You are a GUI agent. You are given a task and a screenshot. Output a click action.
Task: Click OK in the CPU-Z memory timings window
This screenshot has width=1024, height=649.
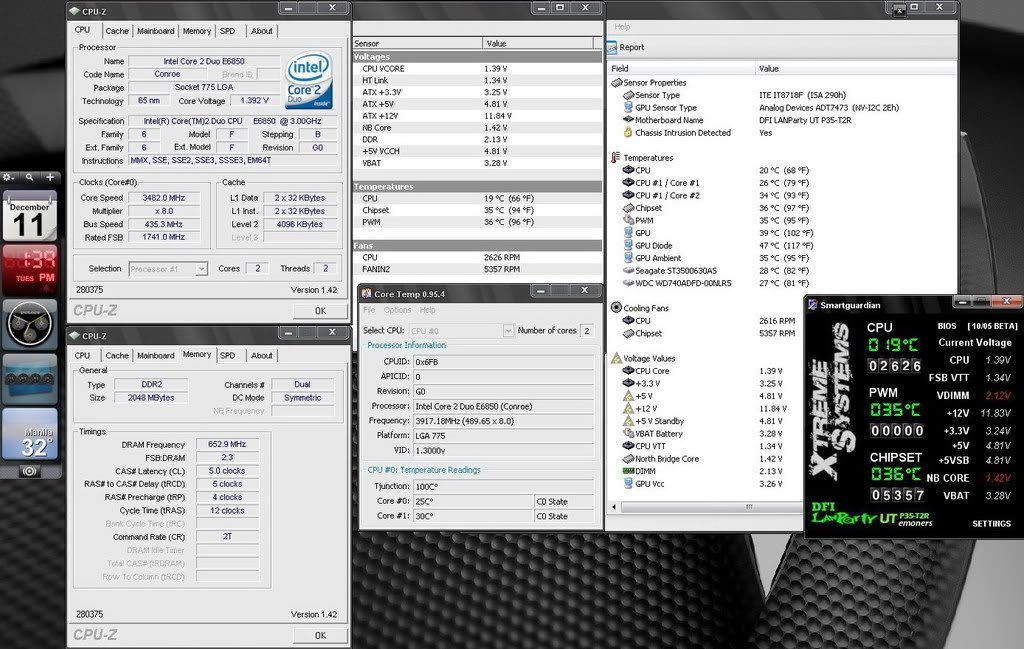[x=320, y=635]
